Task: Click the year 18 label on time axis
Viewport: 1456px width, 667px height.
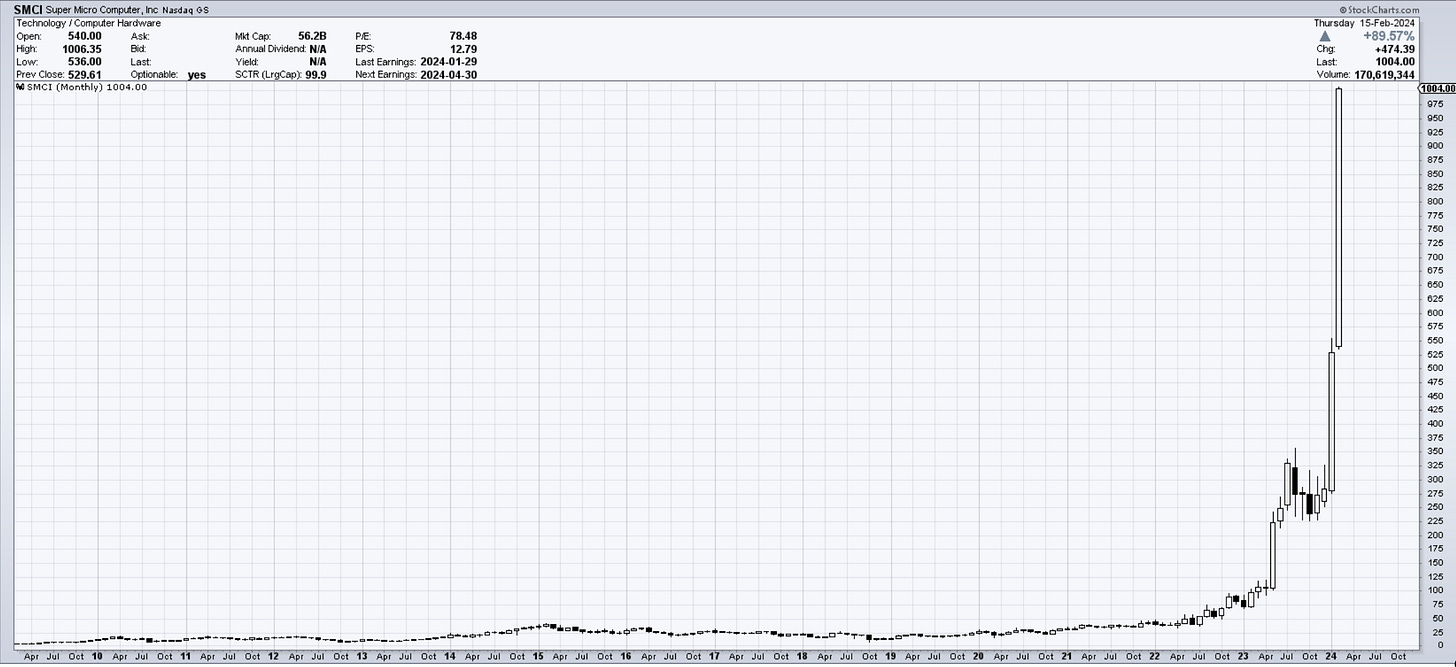Action: [x=802, y=657]
